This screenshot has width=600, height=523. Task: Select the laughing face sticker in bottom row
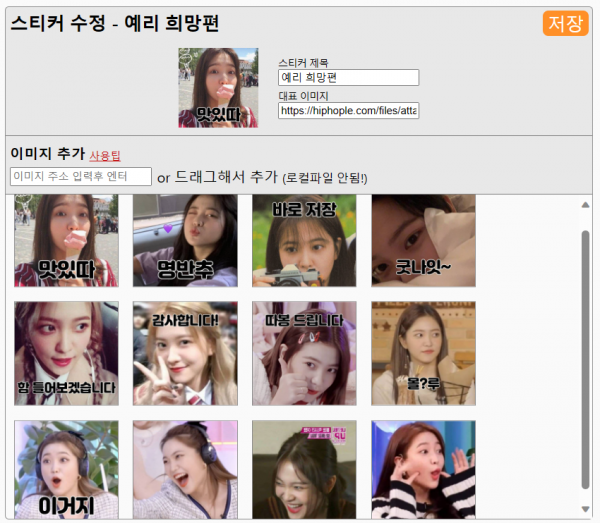(x=304, y=468)
